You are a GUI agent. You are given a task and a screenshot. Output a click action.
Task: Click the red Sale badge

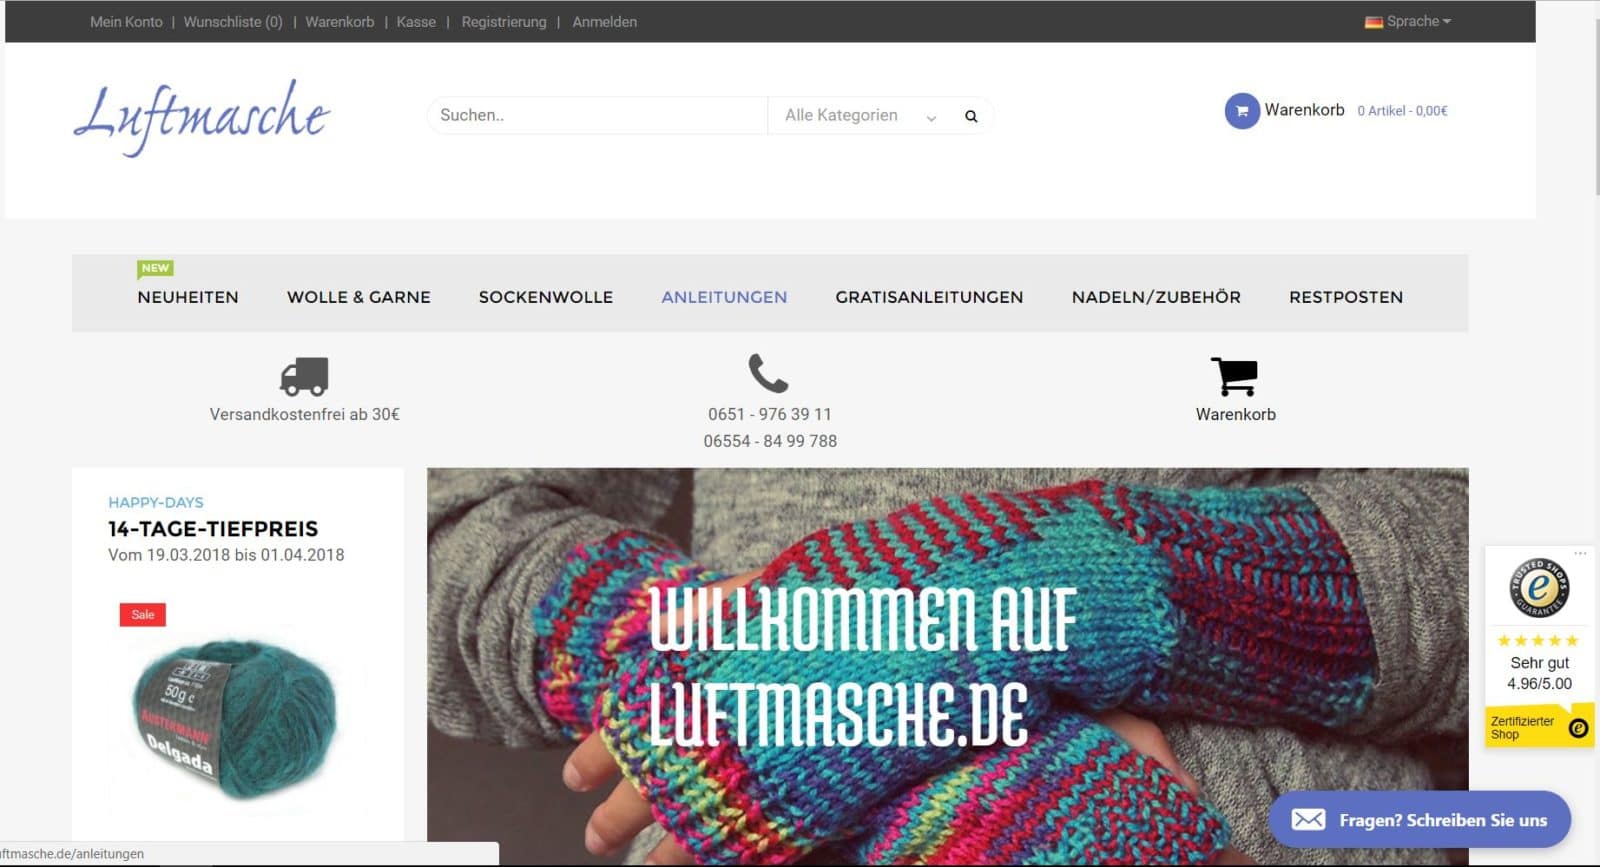(x=142, y=615)
